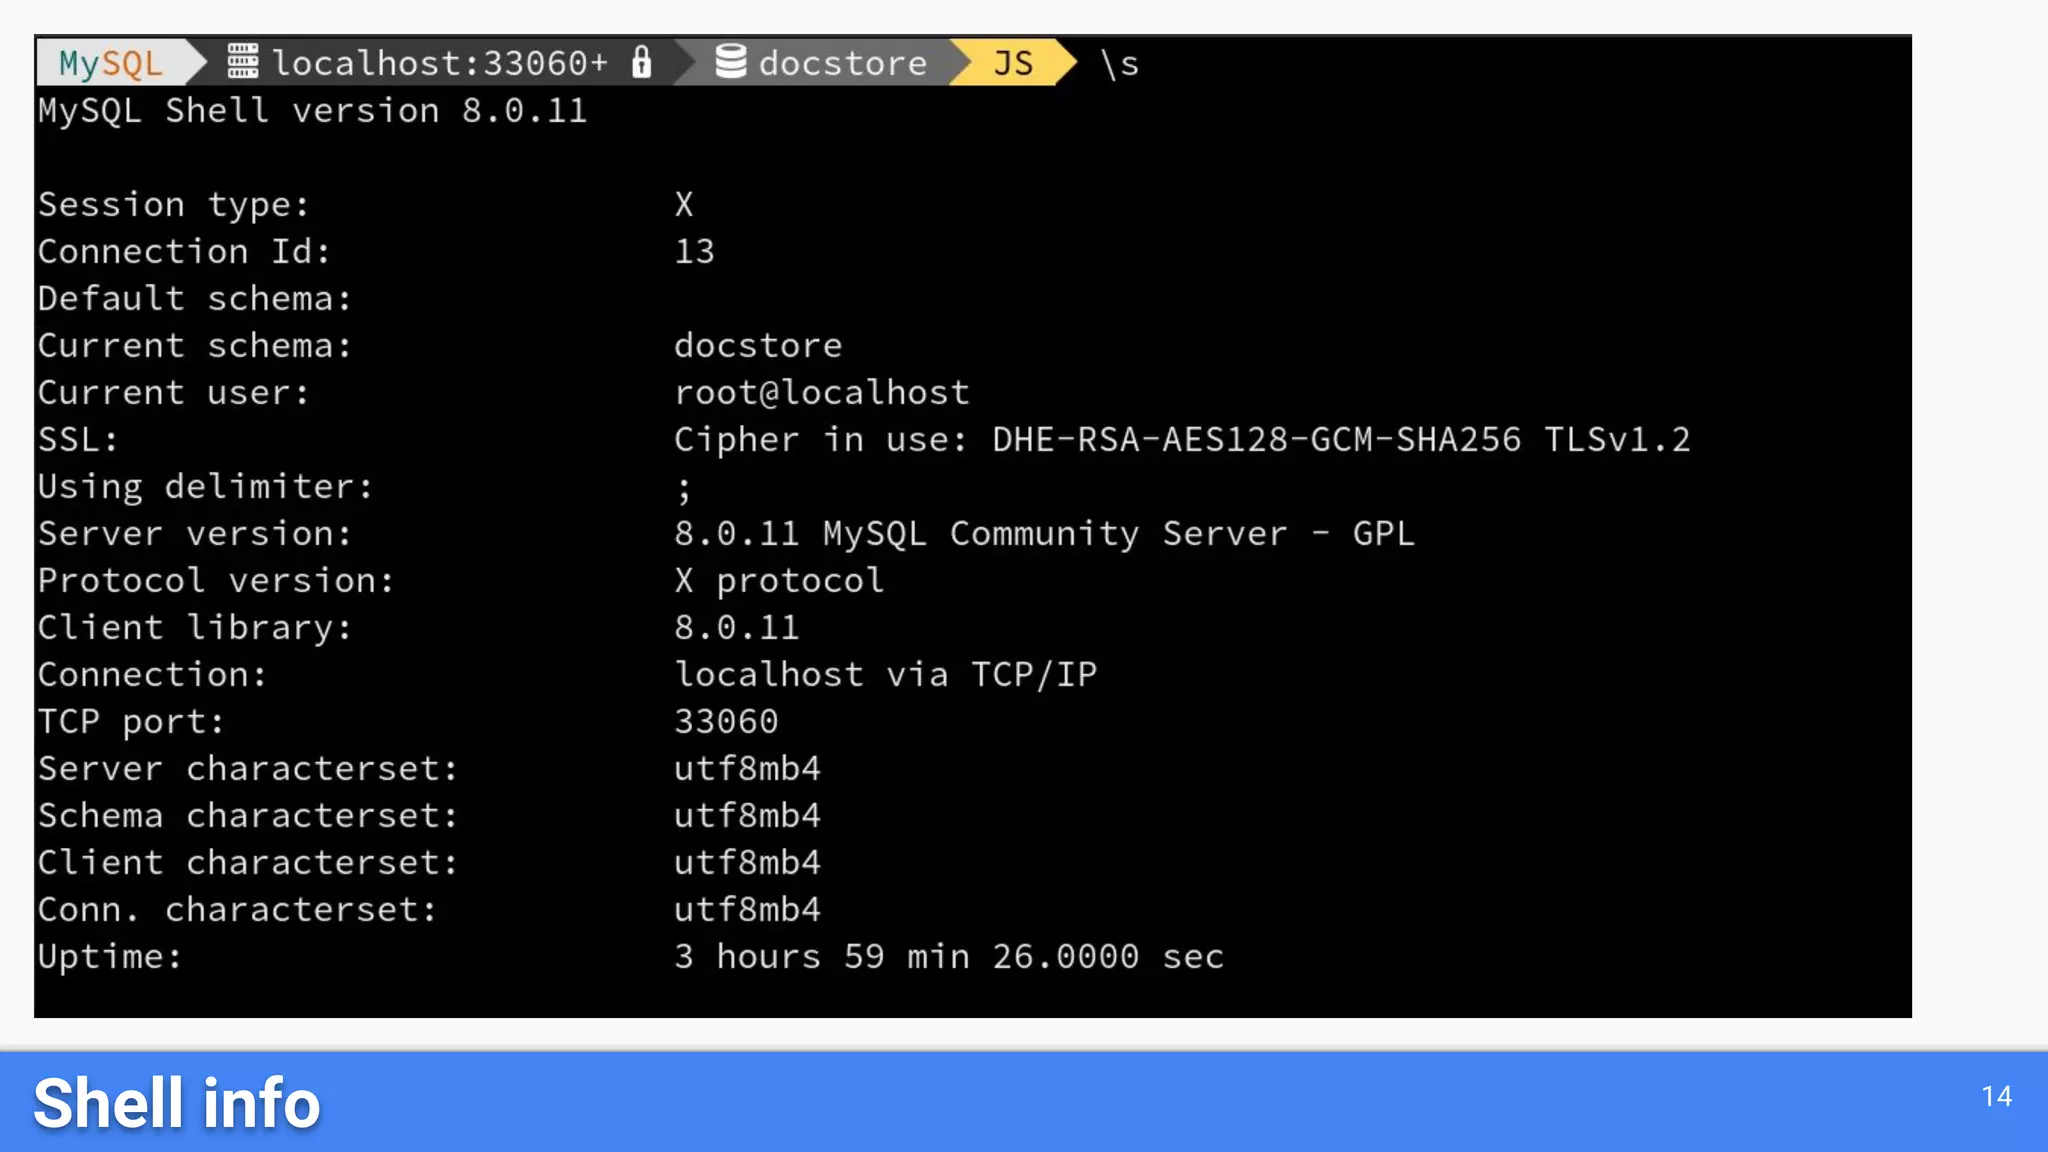Click the Current schema value docstore
The image size is (2048, 1152).
point(758,346)
